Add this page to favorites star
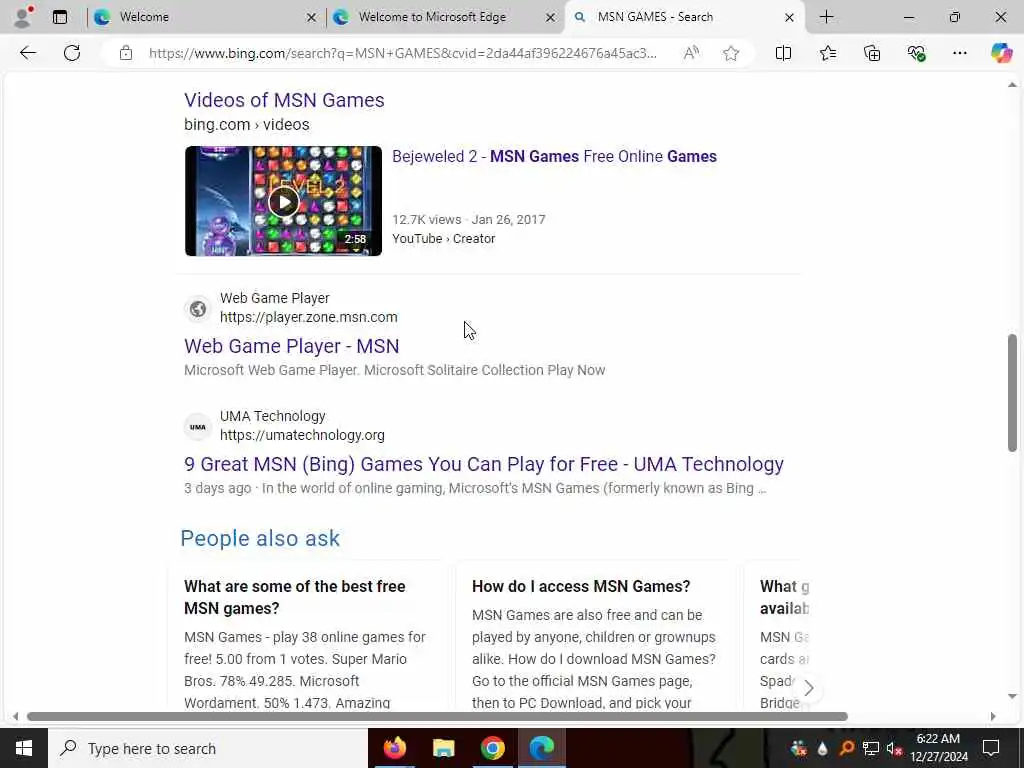 tap(731, 53)
